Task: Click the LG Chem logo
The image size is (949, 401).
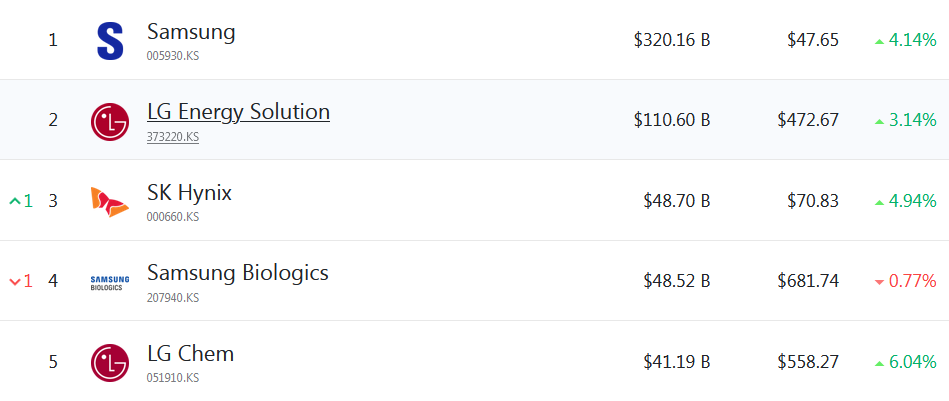Action: pyautogui.click(x=109, y=362)
